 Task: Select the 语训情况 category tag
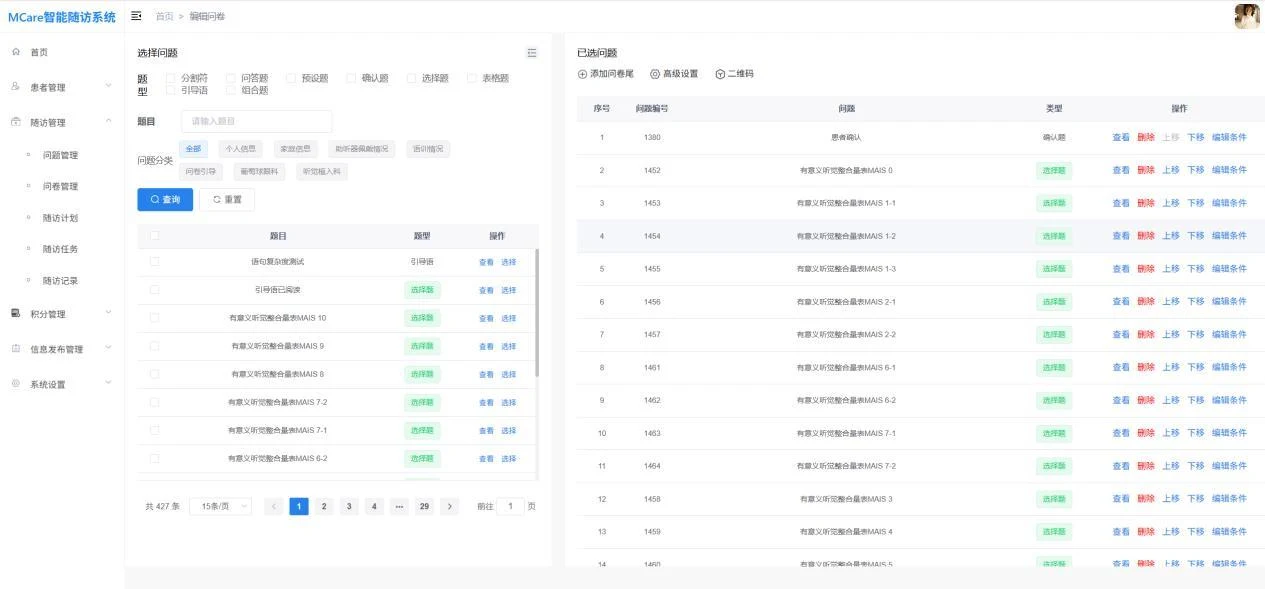coord(428,149)
